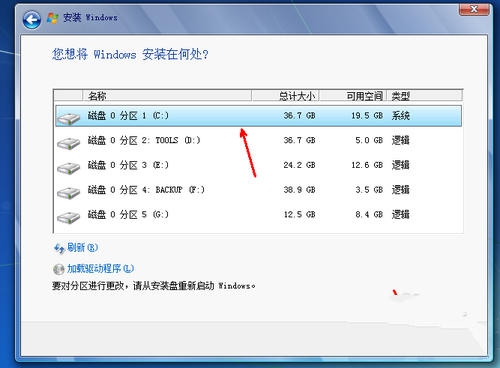
Task: Select 磁盘 0 分区 3 (E:) row
Action: click(258, 165)
